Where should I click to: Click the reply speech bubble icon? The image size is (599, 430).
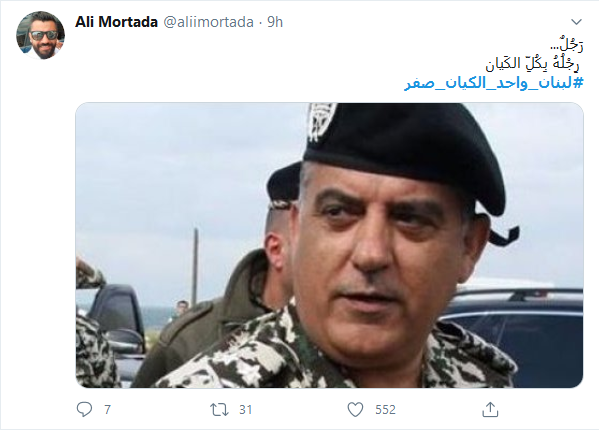pos(84,409)
